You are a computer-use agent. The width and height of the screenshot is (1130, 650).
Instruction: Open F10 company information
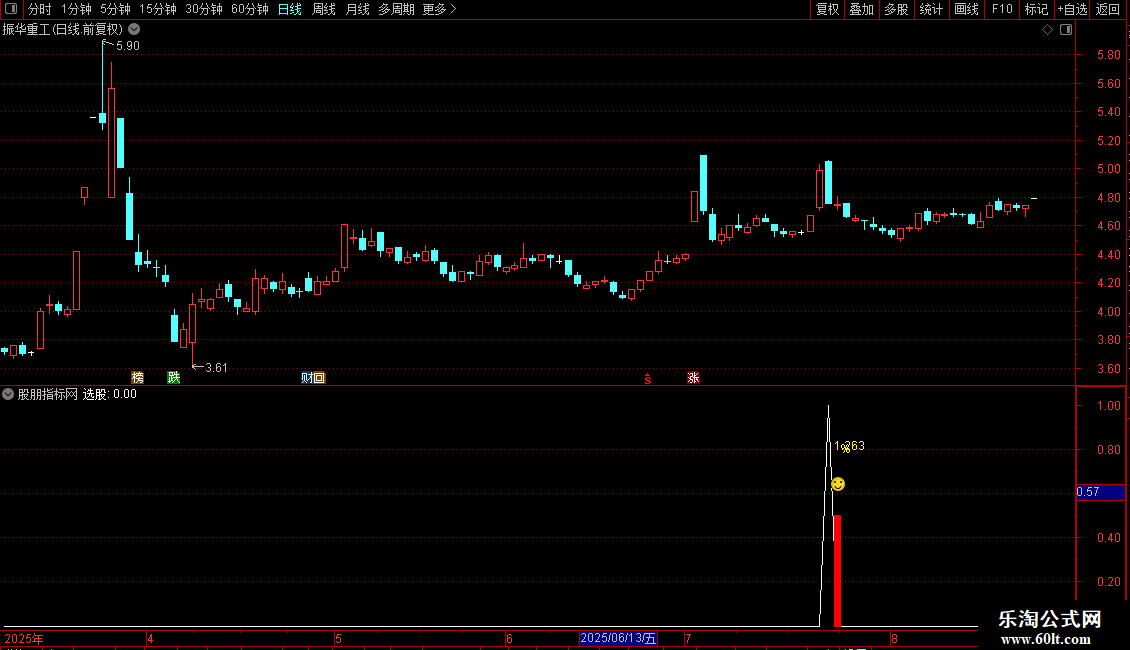point(1002,9)
